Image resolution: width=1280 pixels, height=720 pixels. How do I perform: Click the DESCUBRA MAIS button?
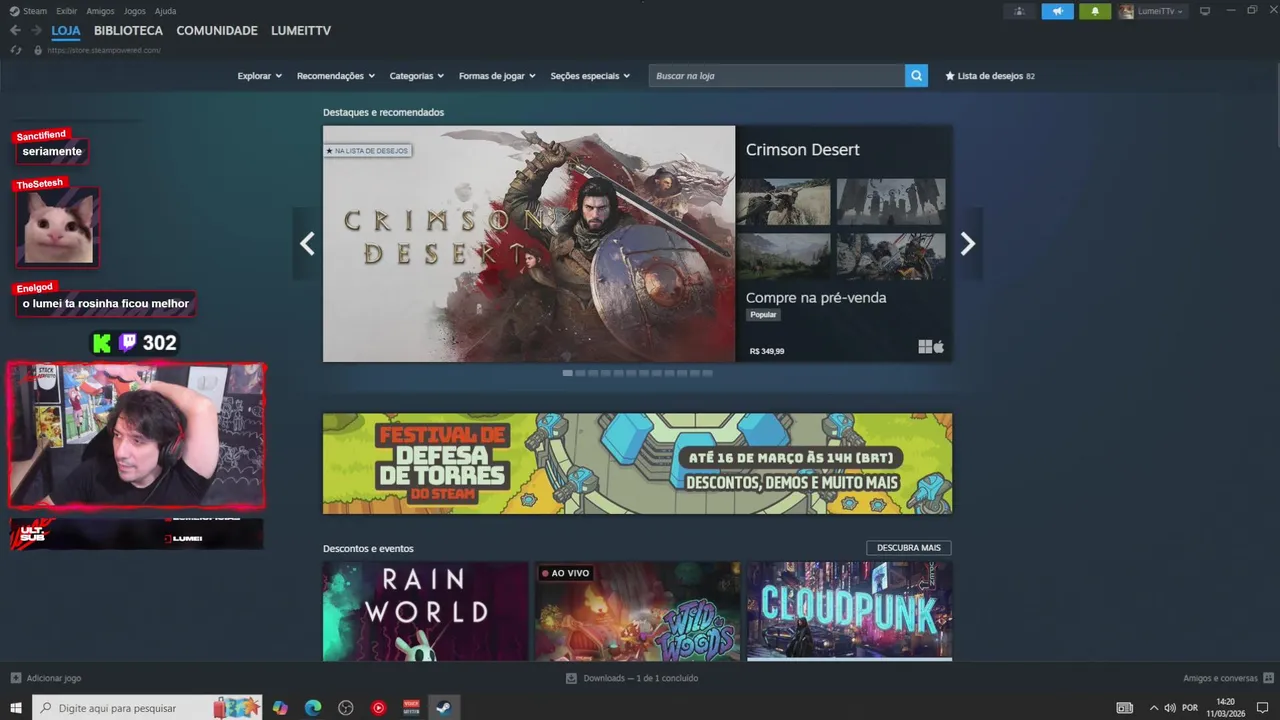[x=909, y=548]
